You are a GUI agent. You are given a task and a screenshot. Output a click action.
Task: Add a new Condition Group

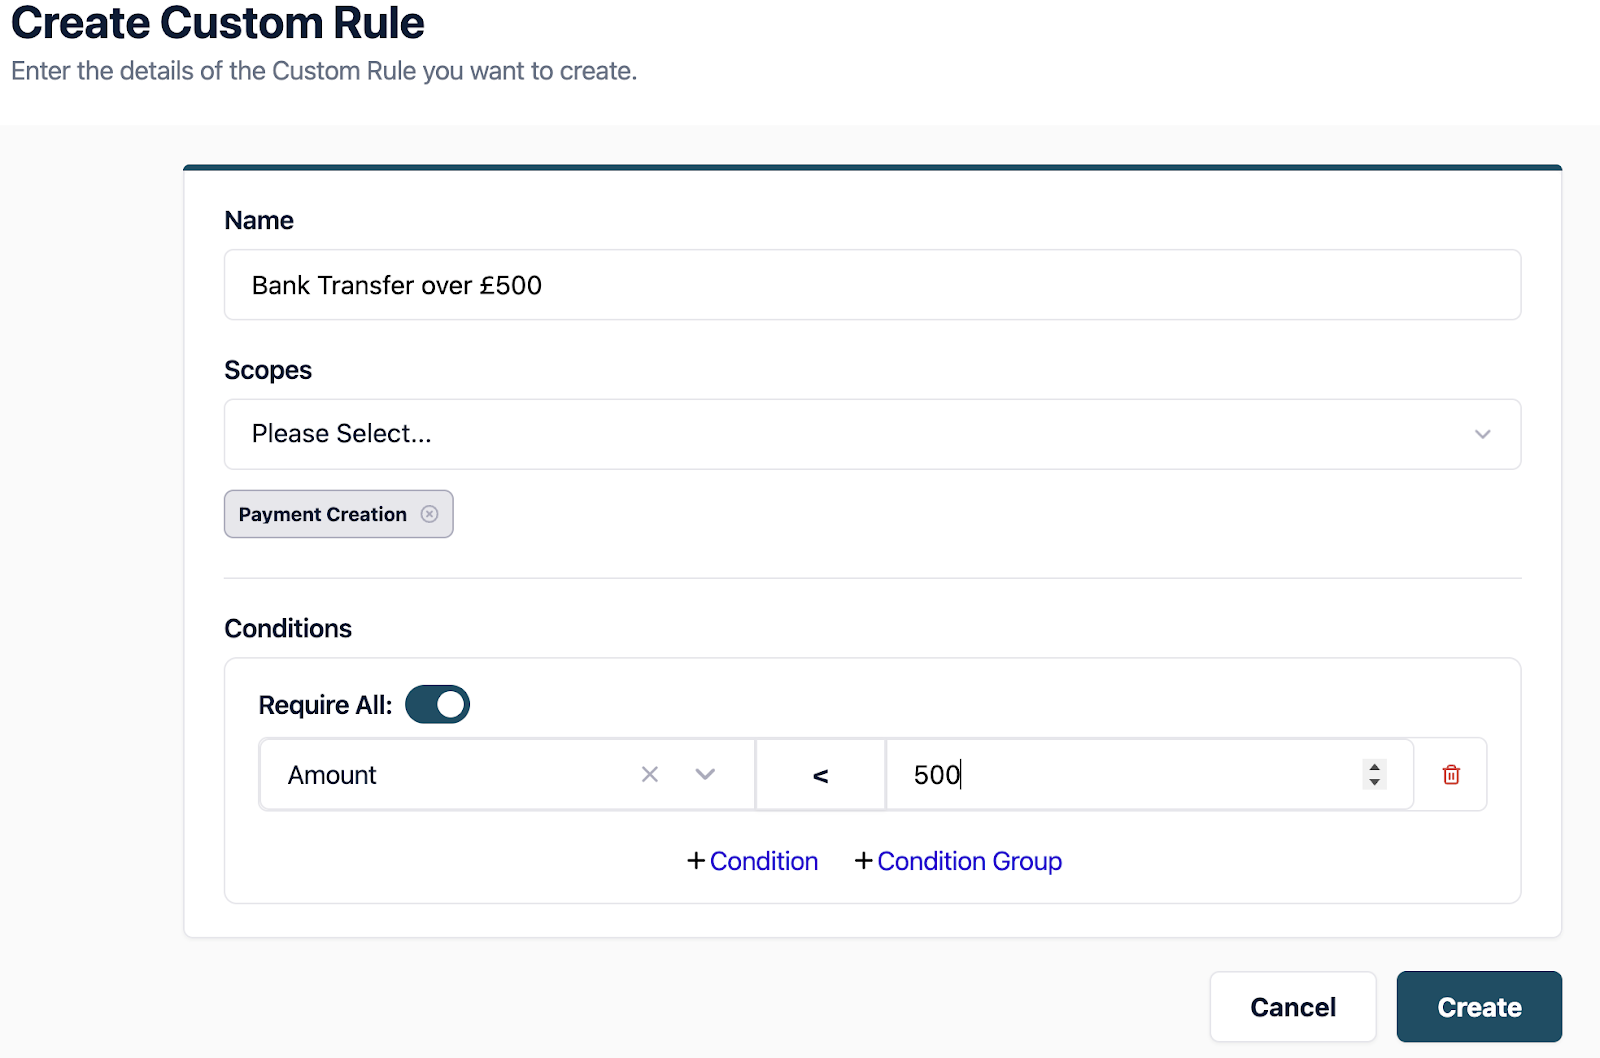click(958, 861)
